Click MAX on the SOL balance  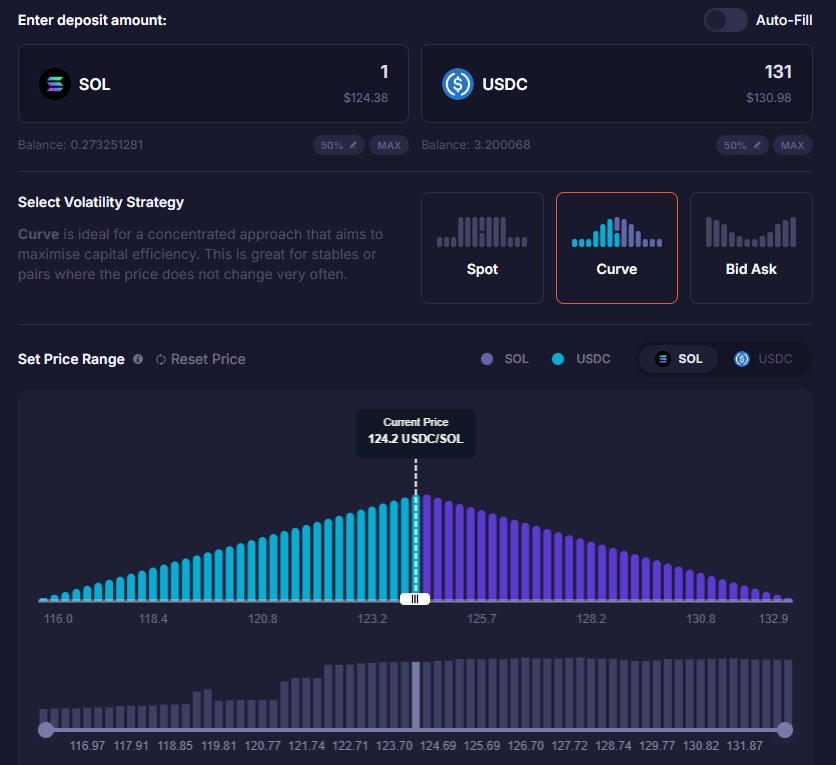388,145
